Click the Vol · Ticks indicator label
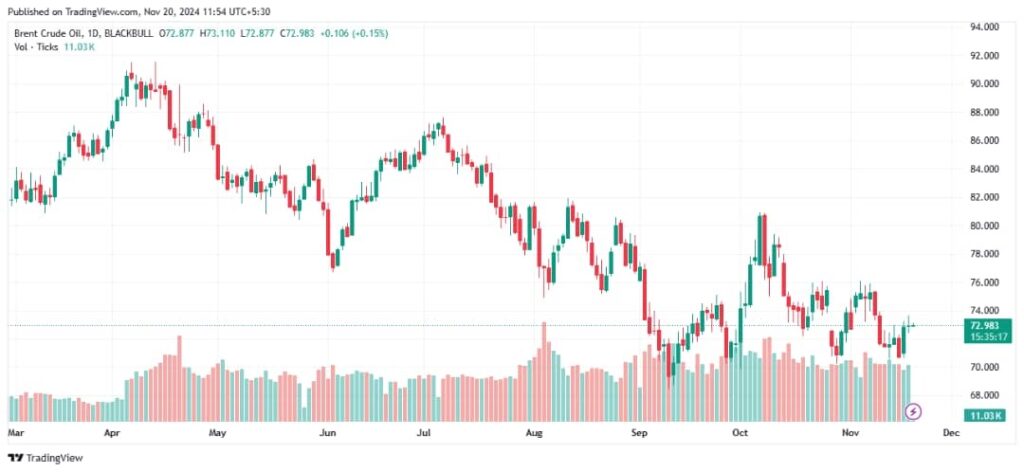 35,46
